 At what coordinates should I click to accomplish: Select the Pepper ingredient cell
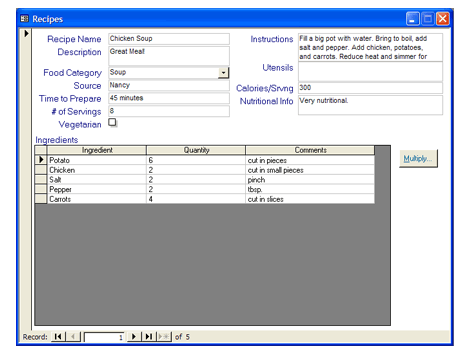97,189
